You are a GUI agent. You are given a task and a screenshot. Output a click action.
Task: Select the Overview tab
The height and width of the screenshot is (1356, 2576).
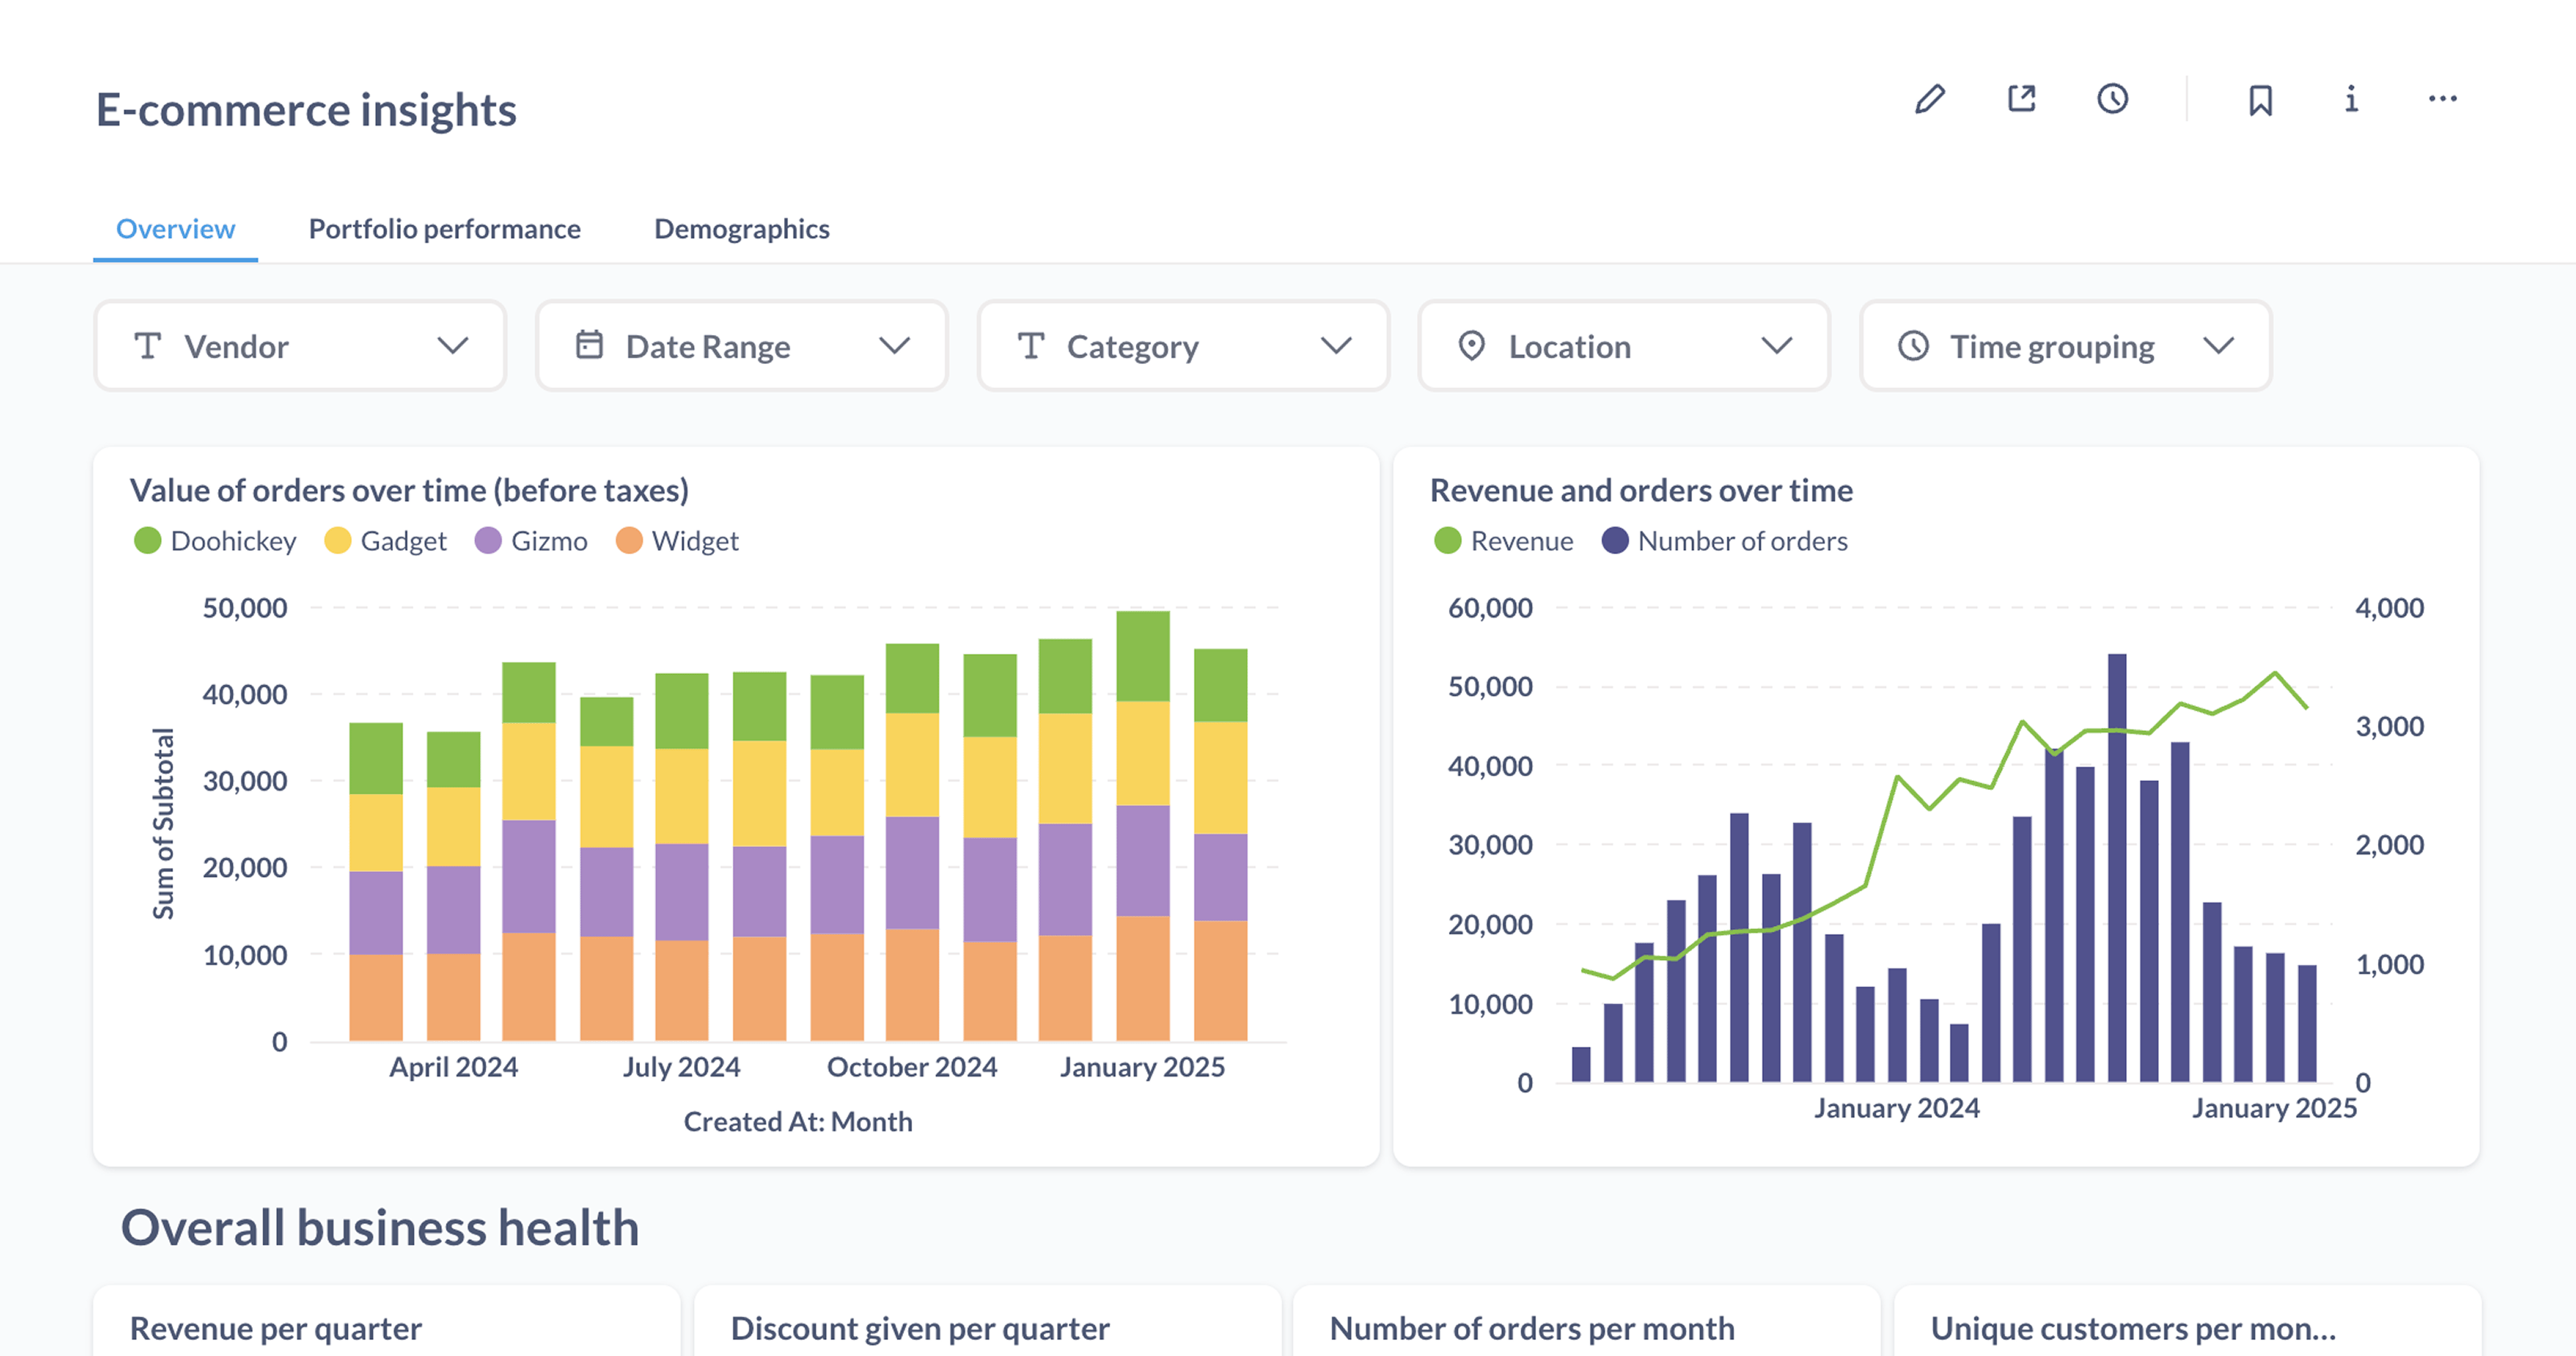tap(176, 229)
